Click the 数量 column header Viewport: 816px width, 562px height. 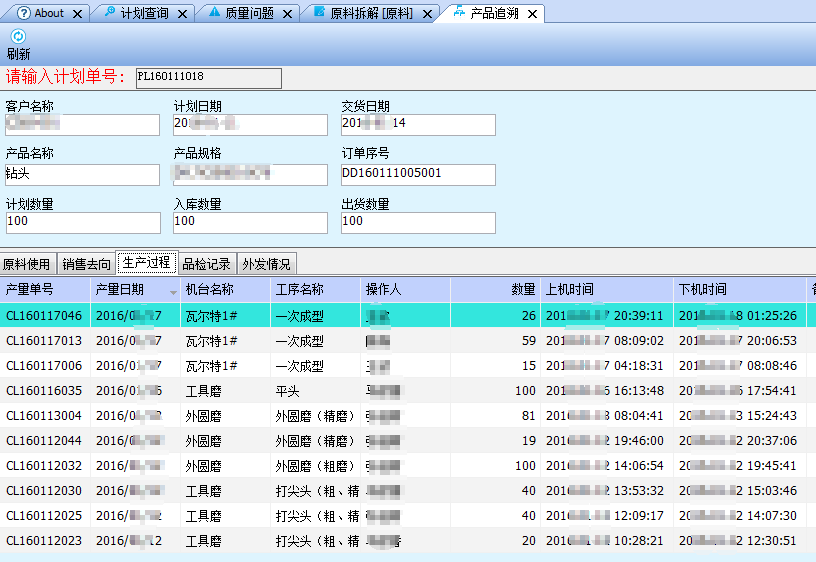495,290
